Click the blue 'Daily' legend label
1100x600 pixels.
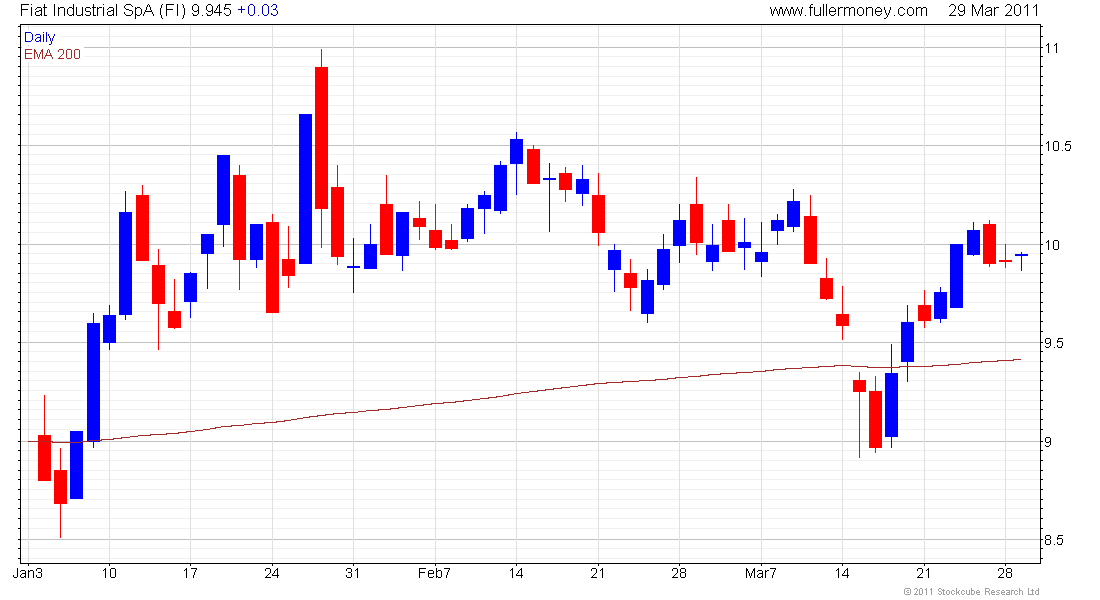coord(39,37)
